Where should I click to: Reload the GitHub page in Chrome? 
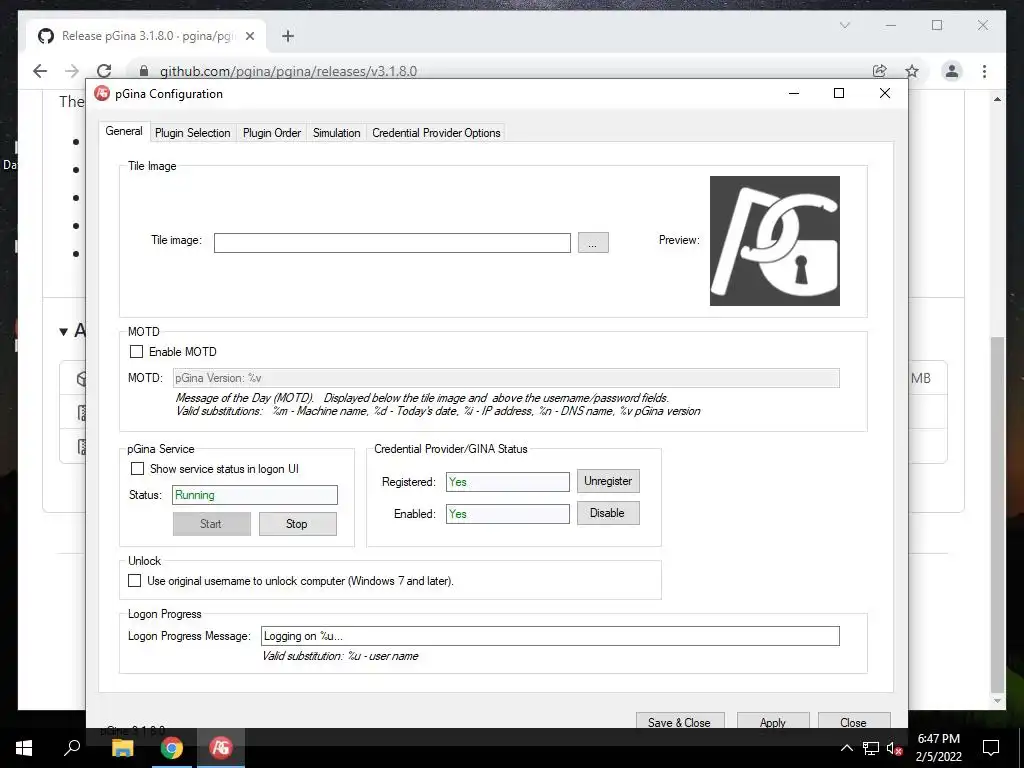pyautogui.click(x=104, y=71)
